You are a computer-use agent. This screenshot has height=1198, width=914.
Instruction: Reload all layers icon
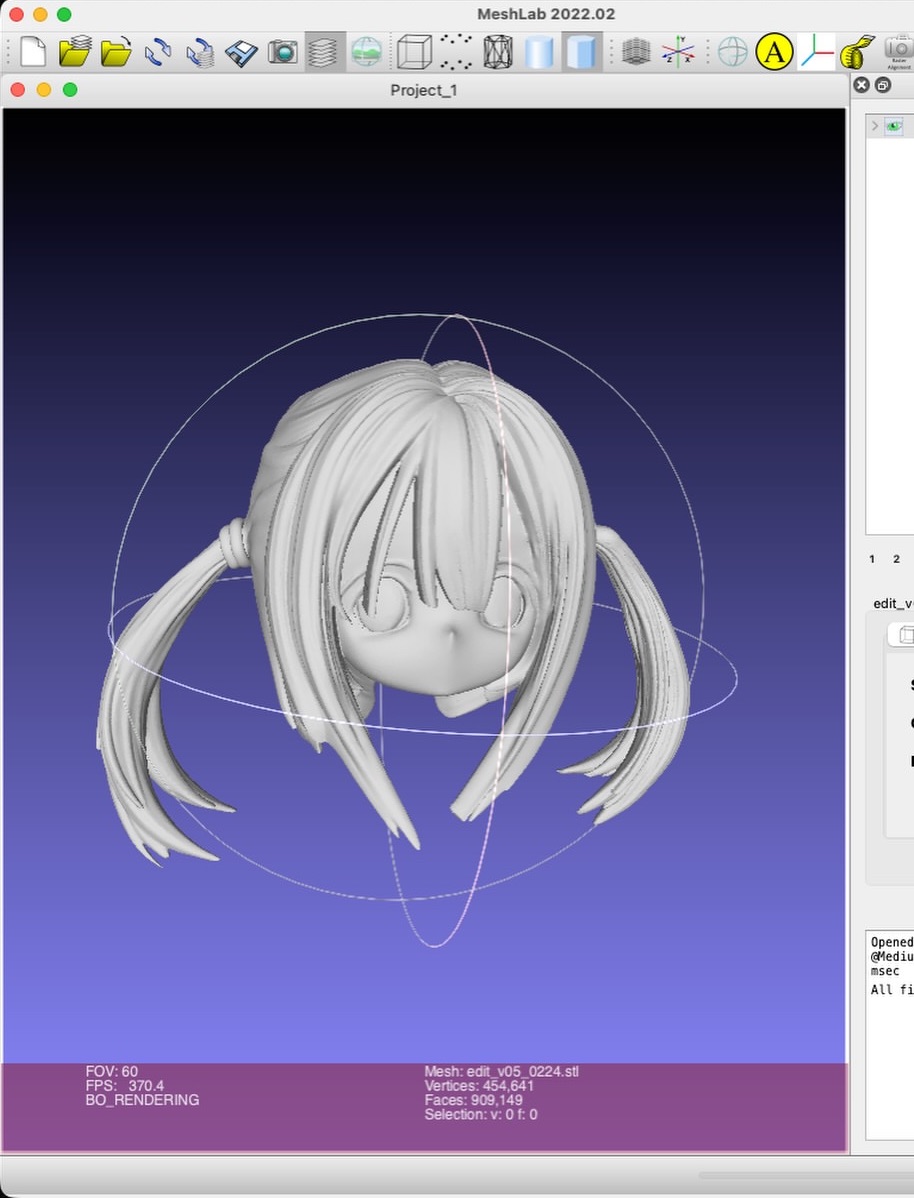point(200,52)
